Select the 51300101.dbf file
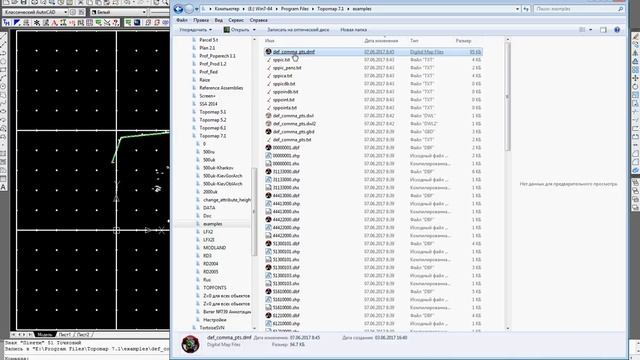The width and height of the screenshot is (640, 360). click(286, 244)
